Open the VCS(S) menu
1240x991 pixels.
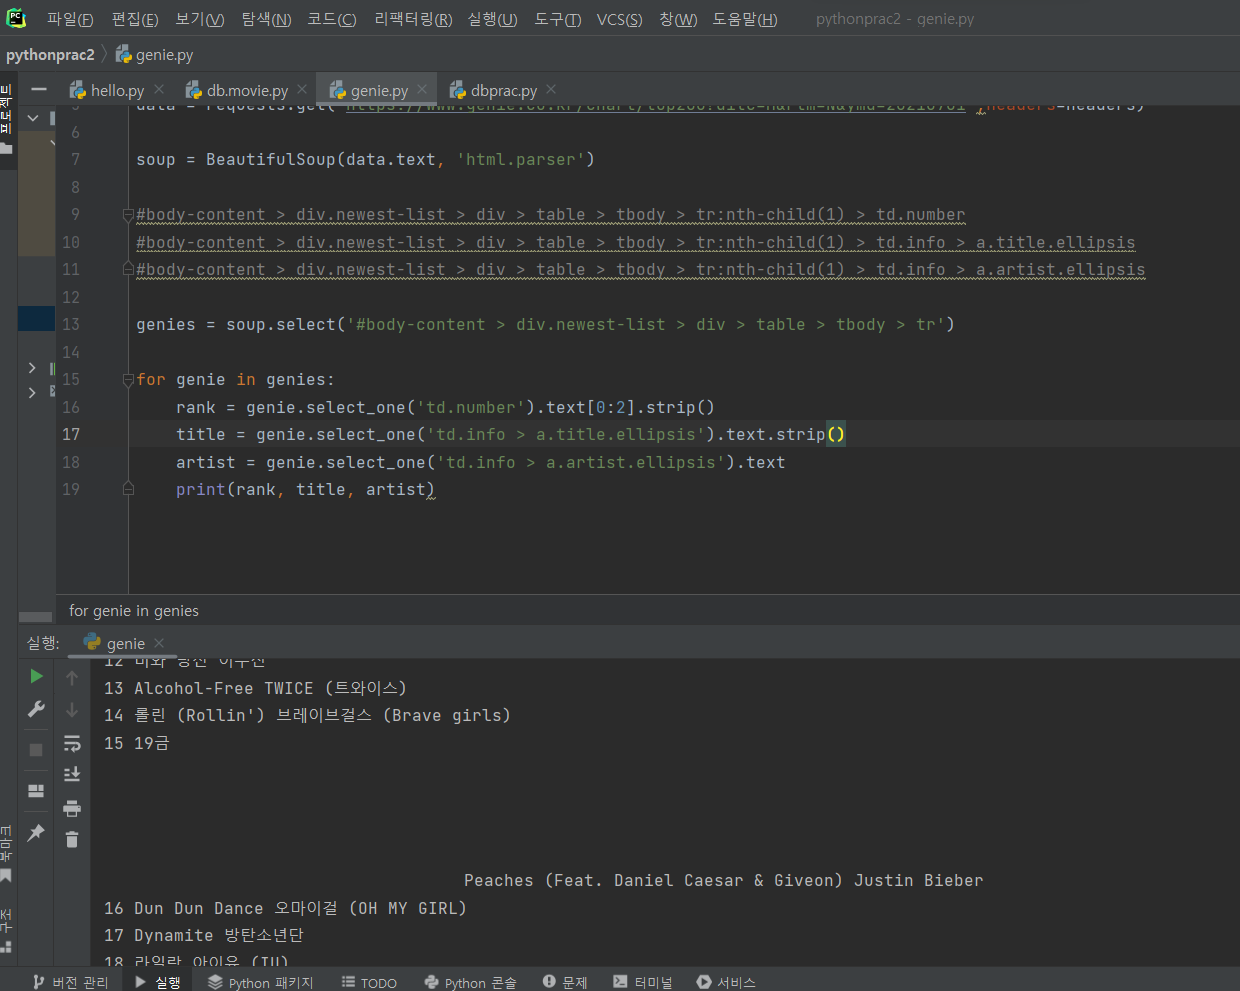[x=620, y=19]
